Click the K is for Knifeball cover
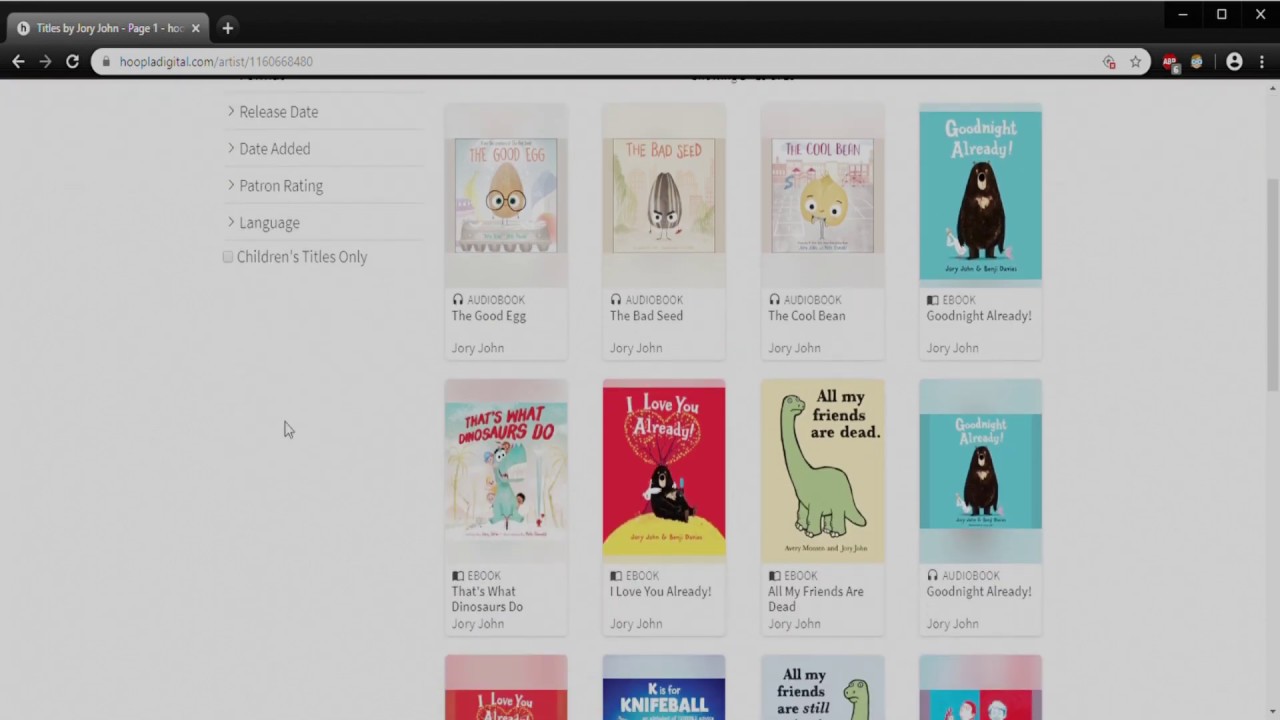 coord(664,688)
